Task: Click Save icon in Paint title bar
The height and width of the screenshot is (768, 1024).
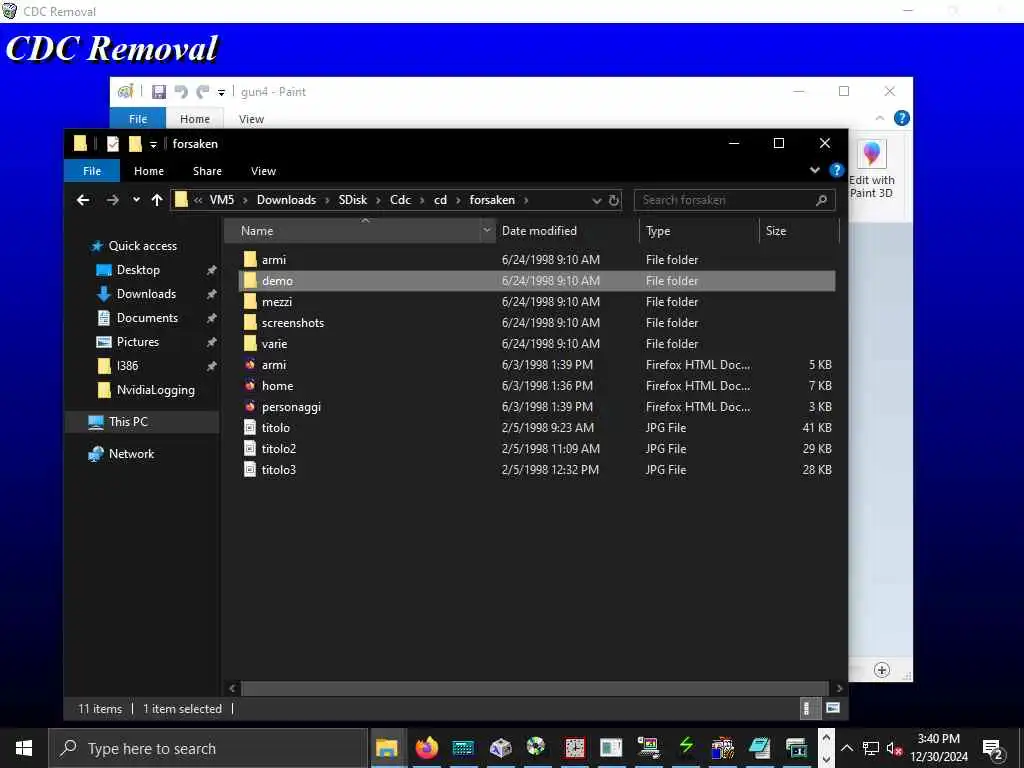Action: (159, 92)
